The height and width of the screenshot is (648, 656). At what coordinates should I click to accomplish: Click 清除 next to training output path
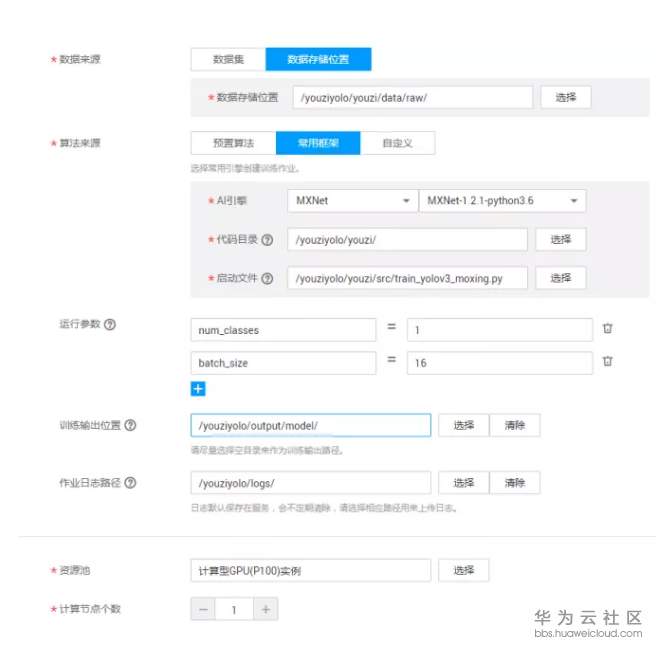pyautogui.click(x=515, y=425)
